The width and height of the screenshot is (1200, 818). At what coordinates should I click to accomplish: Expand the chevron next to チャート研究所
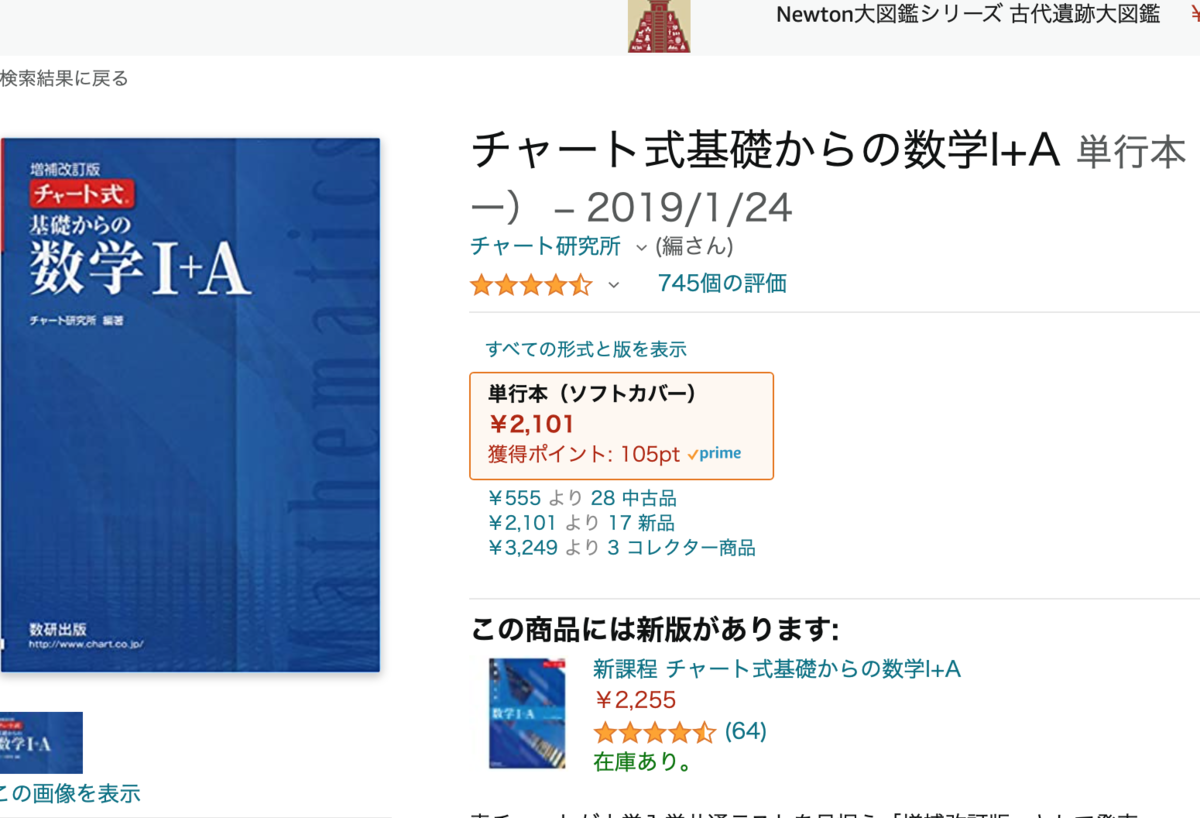click(641, 248)
